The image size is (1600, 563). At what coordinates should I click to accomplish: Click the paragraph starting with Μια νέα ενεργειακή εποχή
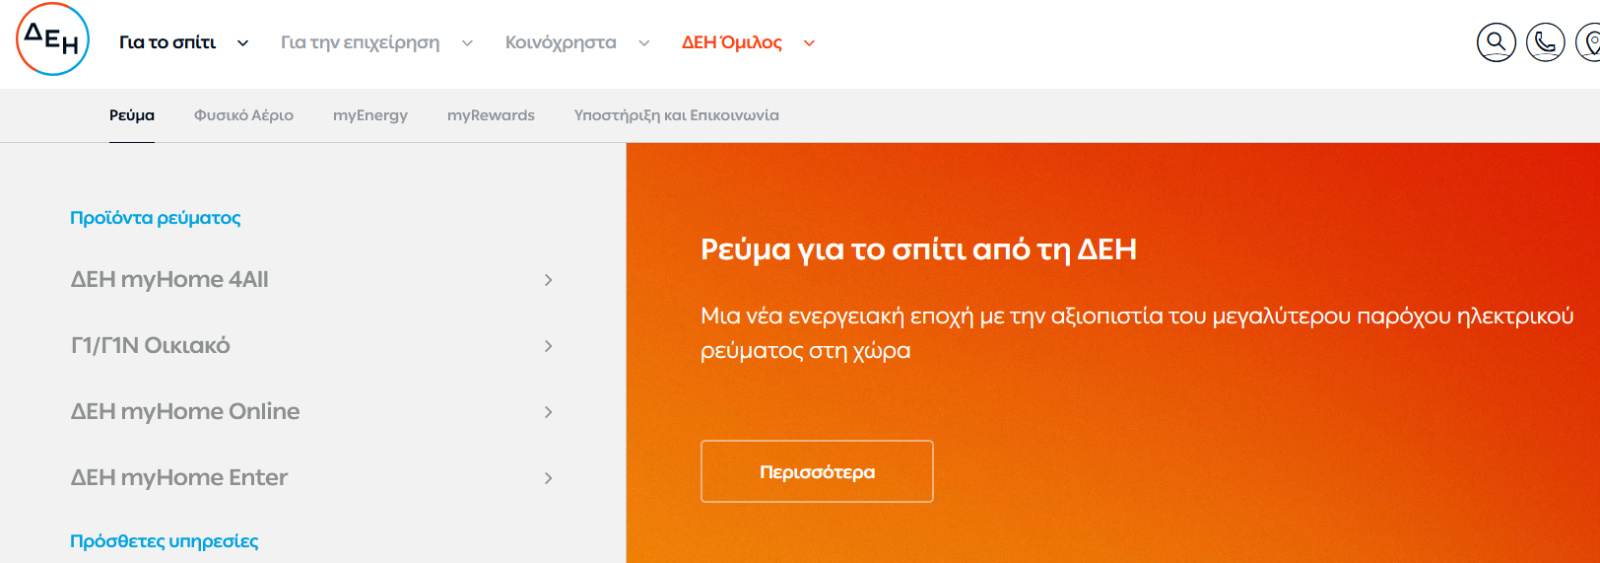pos(1137,333)
